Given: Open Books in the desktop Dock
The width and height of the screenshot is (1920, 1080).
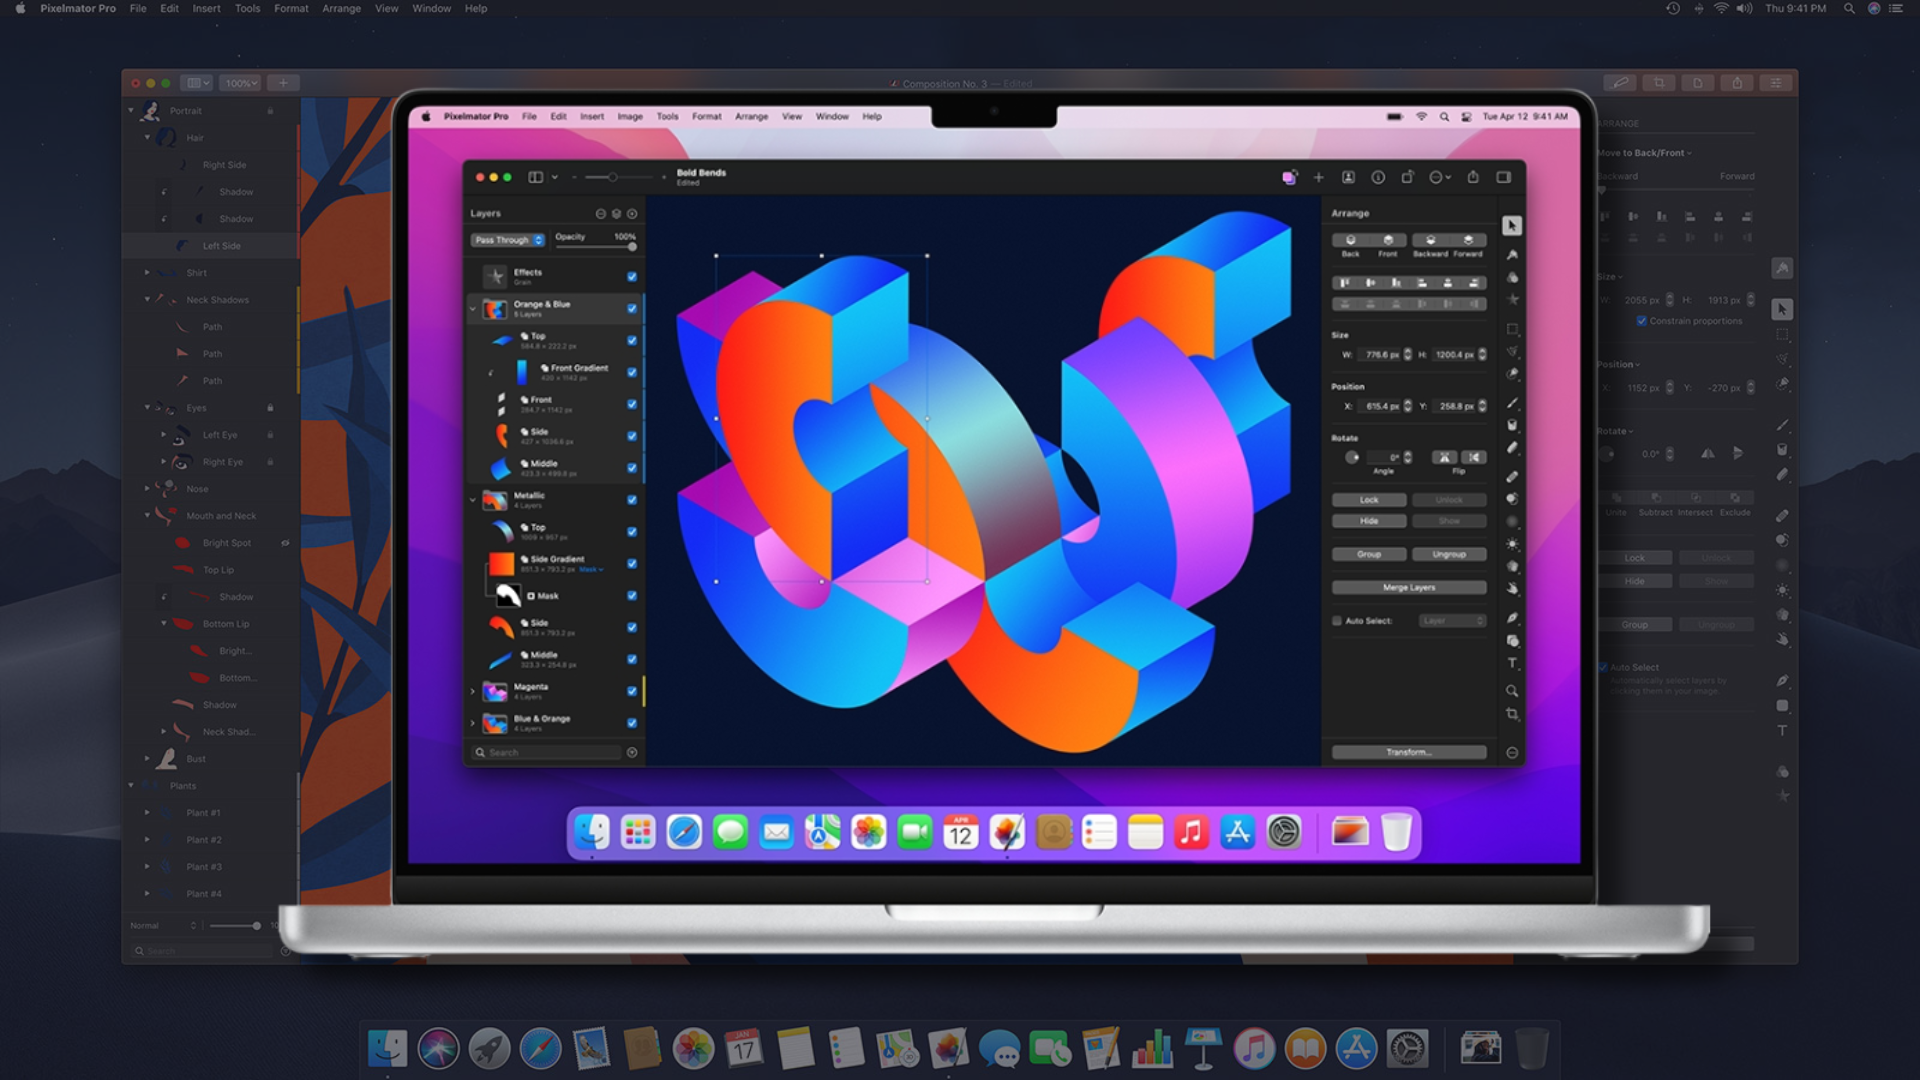Looking at the screenshot, I should click(1305, 1048).
